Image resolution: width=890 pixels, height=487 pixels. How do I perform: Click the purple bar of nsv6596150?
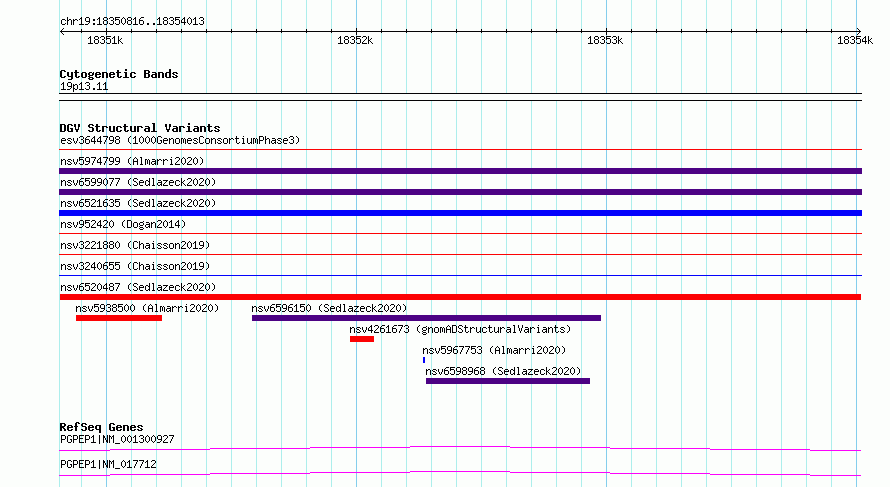(426, 318)
